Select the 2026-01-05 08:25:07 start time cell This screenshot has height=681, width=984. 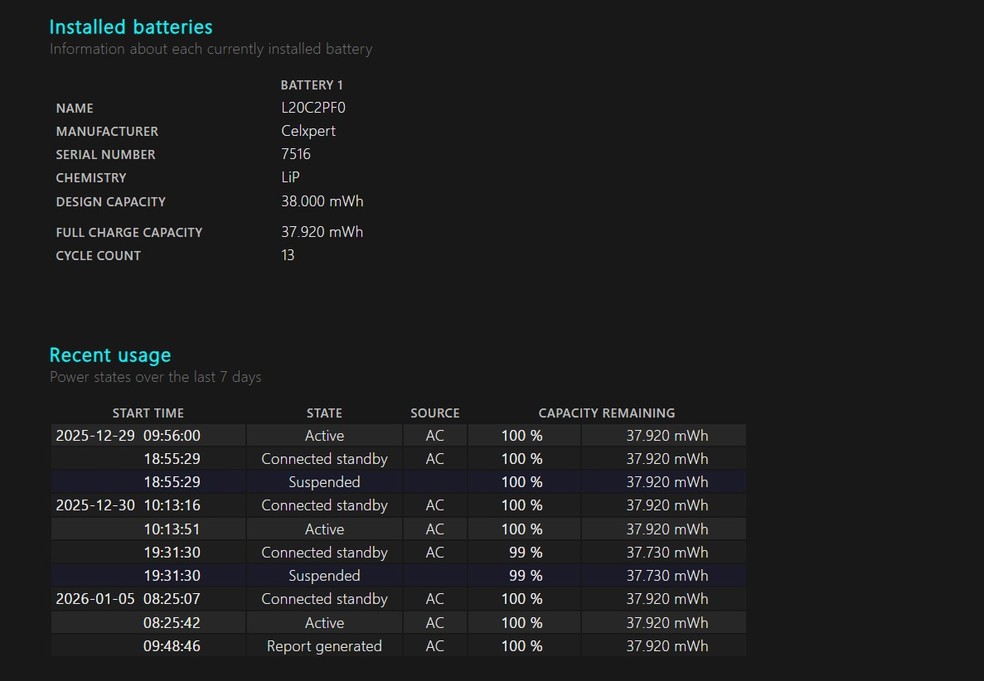coord(128,599)
